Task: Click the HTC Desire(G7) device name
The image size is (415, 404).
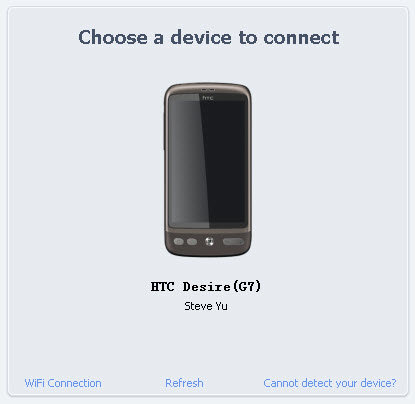Action: (206, 286)
